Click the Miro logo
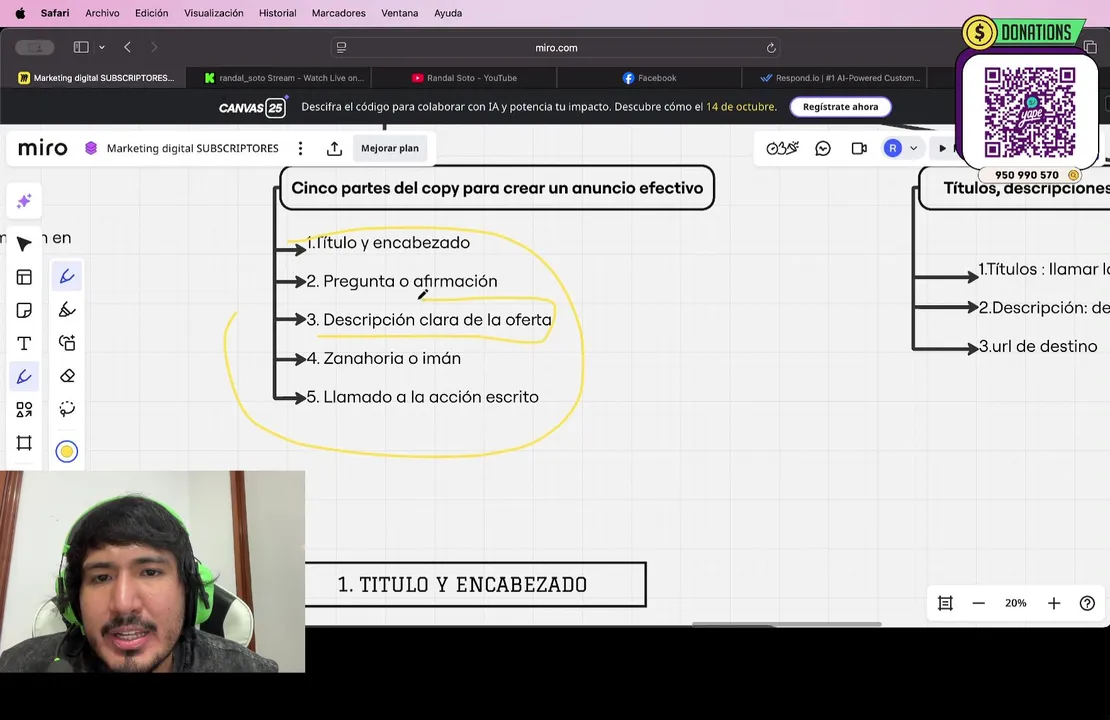Image resolution: width=1110 pixels, height=720 pixels. [x=42, y=148]
